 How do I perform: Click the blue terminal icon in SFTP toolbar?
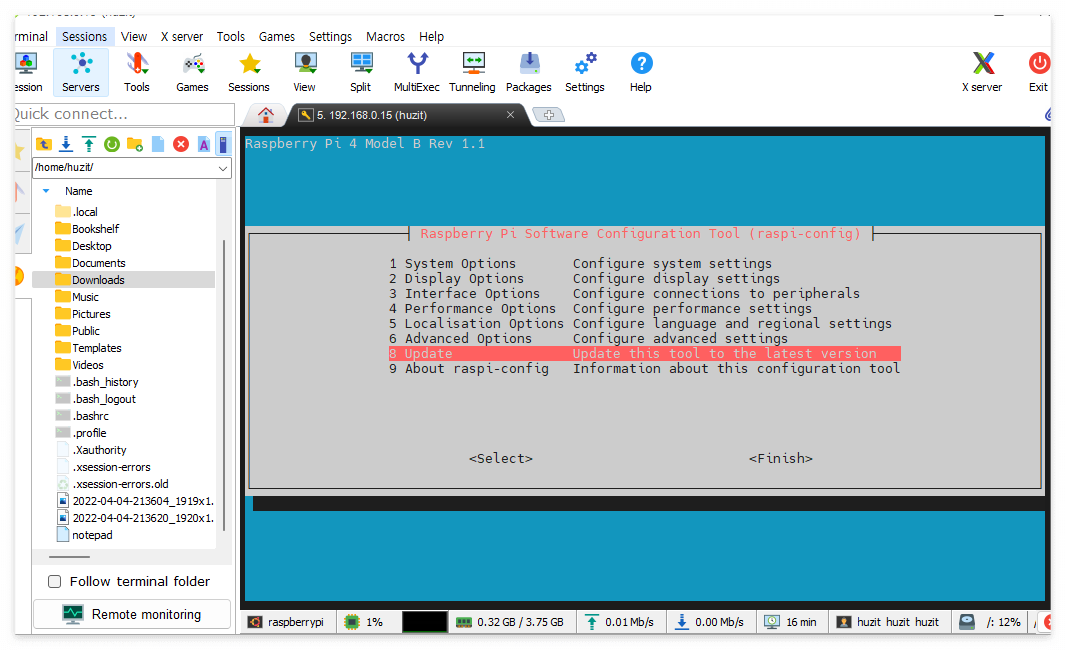coord(223,144)
